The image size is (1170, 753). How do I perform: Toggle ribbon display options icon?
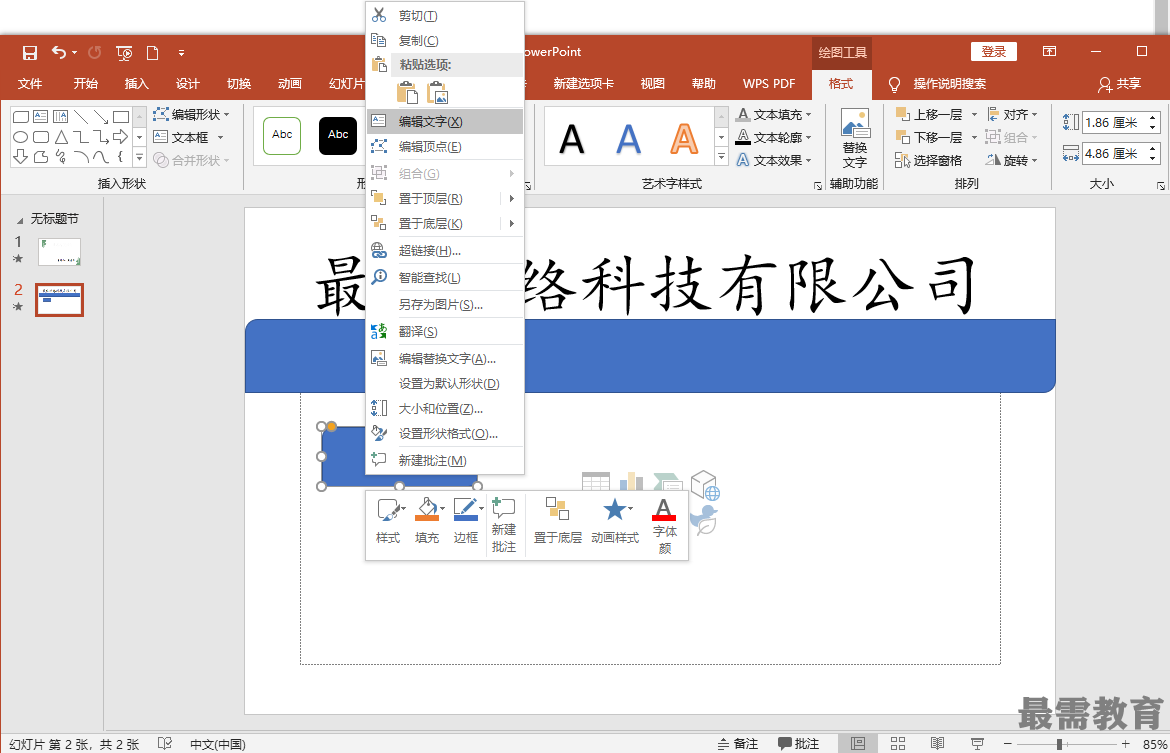pyautogui.click(x=1049, y=51)
